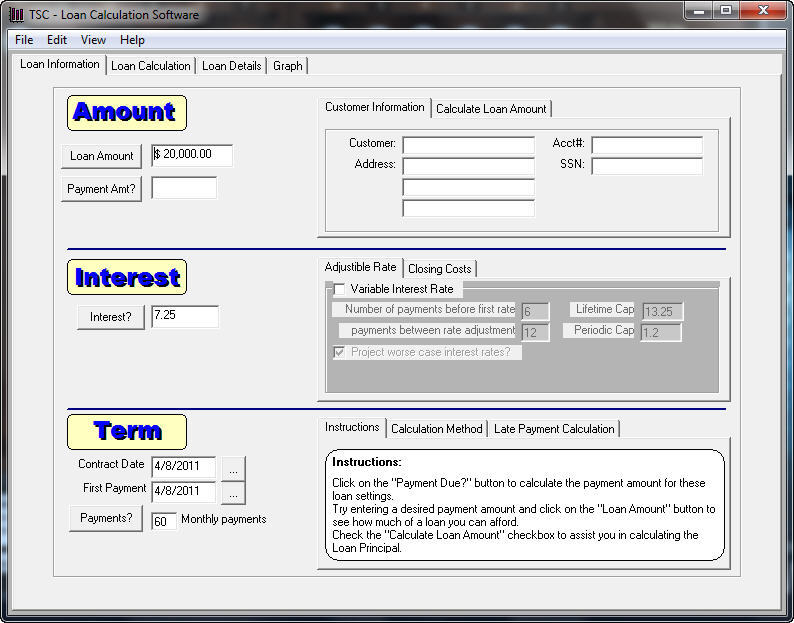The image size is (794, 623).
Task: Click the Term heading banner
Action: 127,432
